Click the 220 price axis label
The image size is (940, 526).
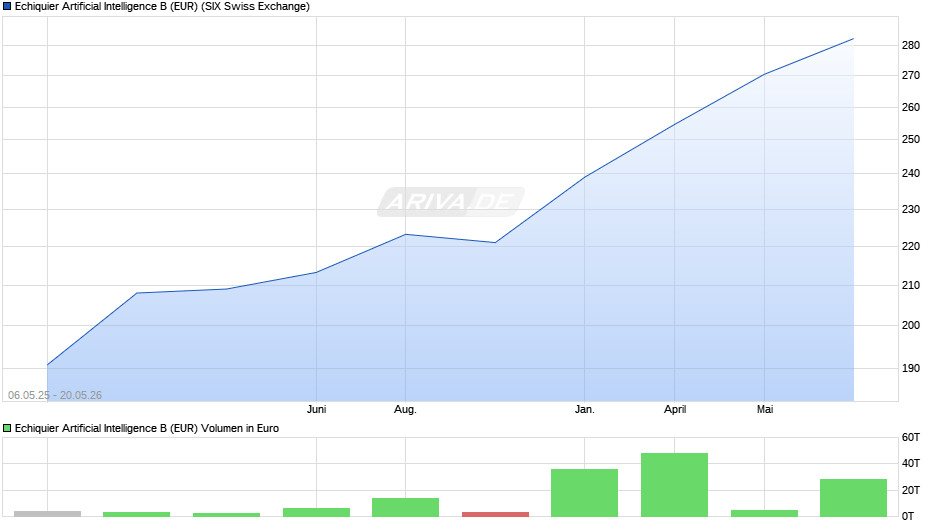(911, 246)
